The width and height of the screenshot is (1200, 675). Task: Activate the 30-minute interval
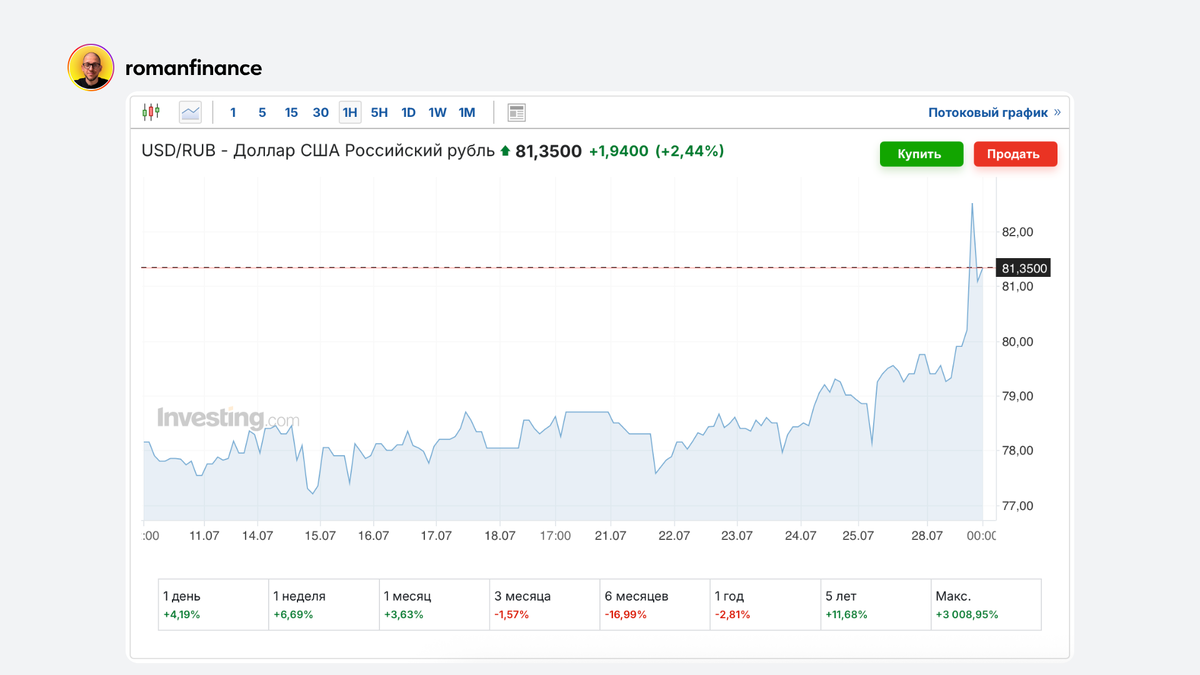point(320,112)
